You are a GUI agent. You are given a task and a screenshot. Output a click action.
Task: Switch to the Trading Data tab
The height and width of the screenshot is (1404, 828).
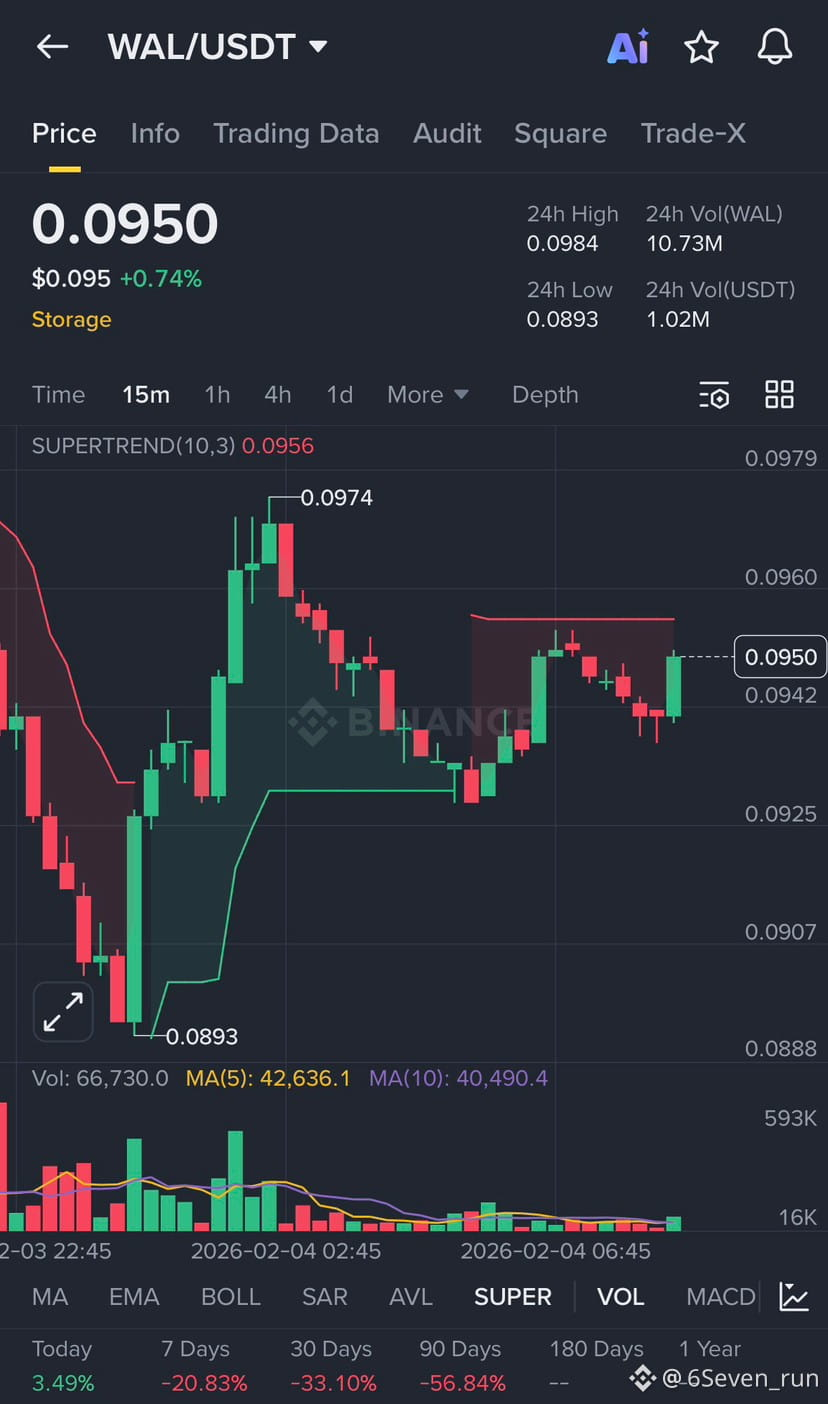(296, 134)
